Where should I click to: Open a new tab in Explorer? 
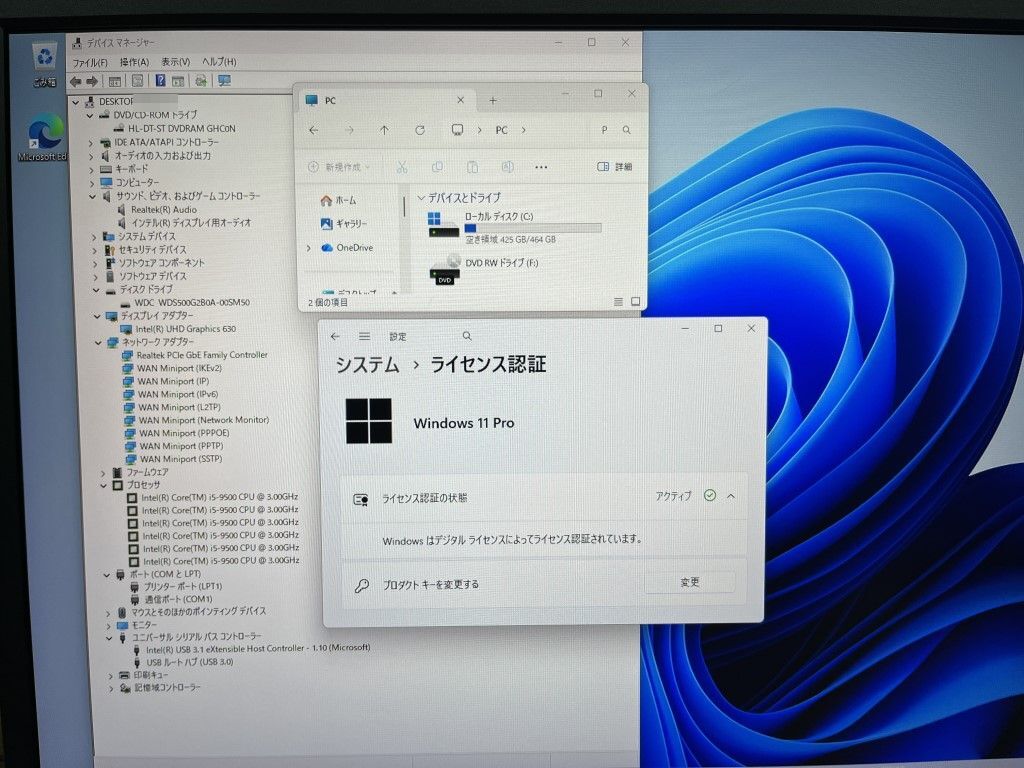[493, 101]
